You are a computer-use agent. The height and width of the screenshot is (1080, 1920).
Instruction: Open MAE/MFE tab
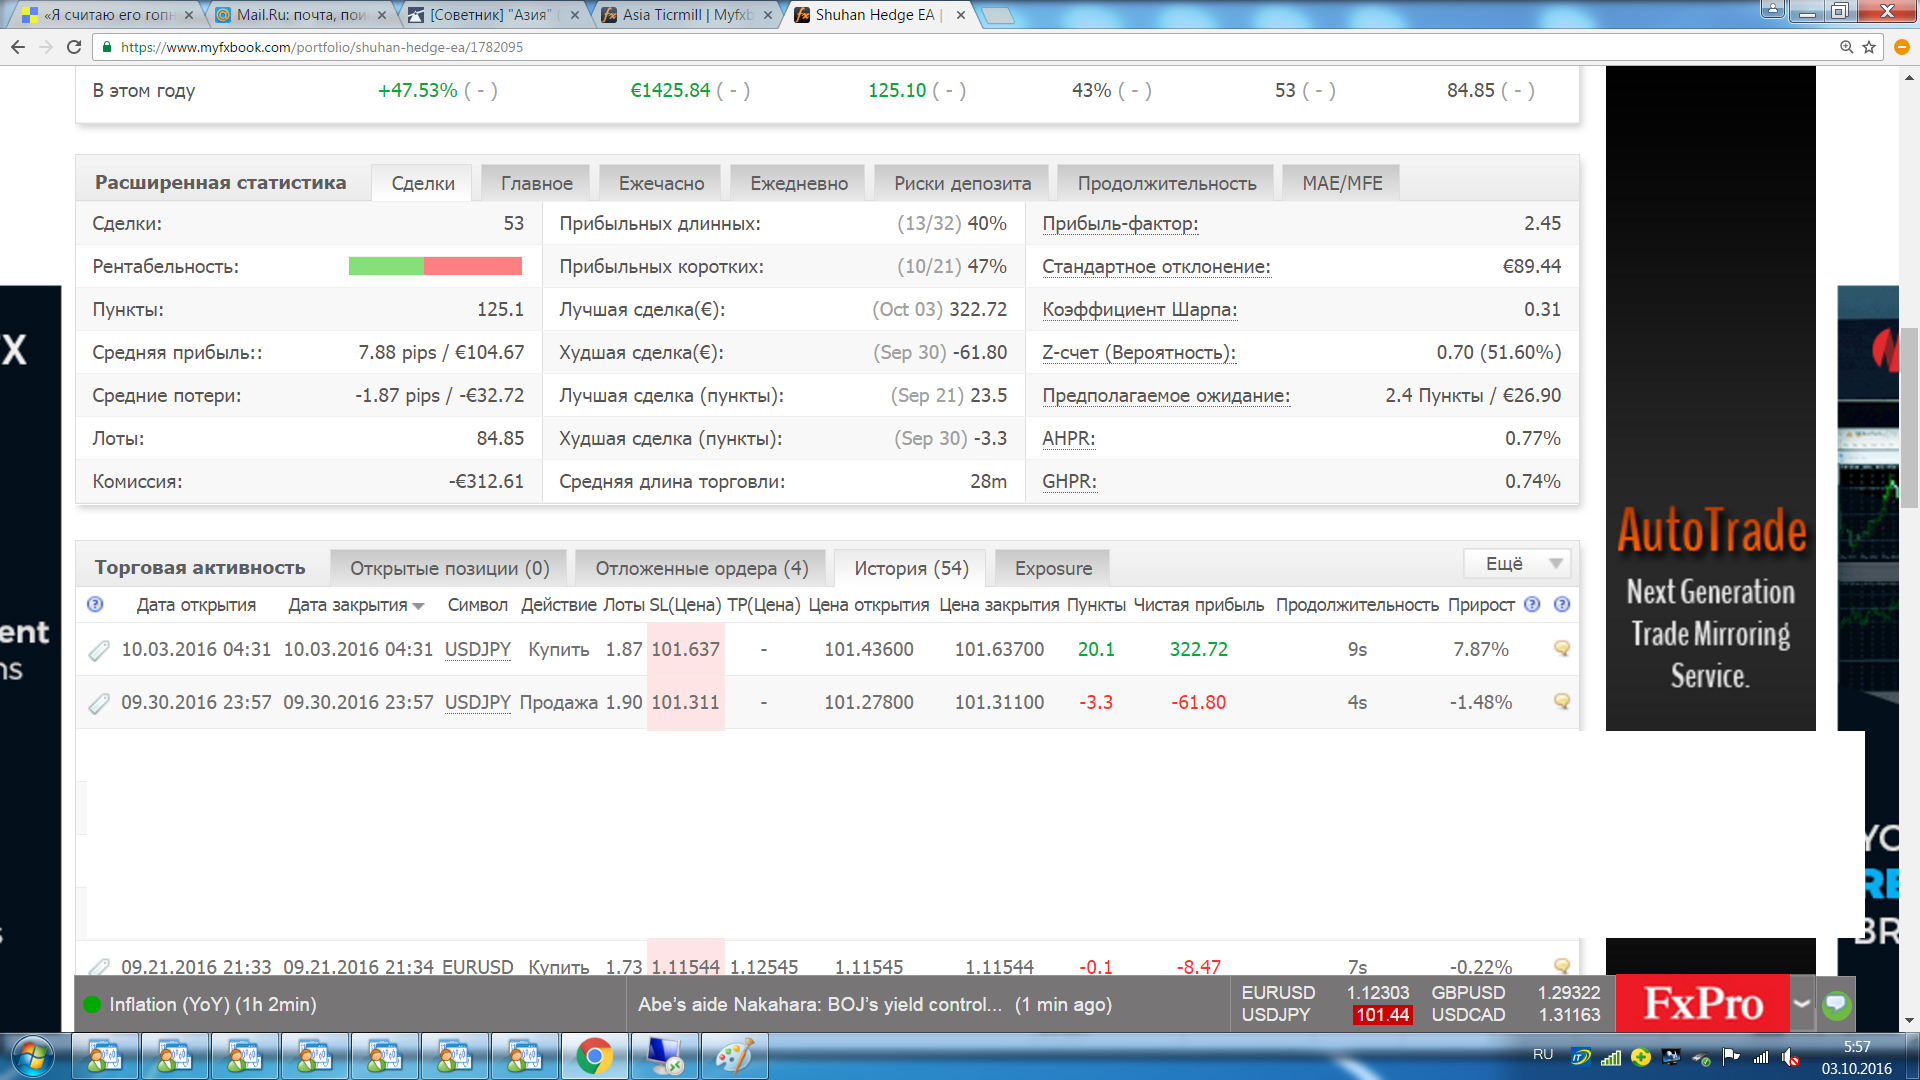click(x=1342, y=183)
